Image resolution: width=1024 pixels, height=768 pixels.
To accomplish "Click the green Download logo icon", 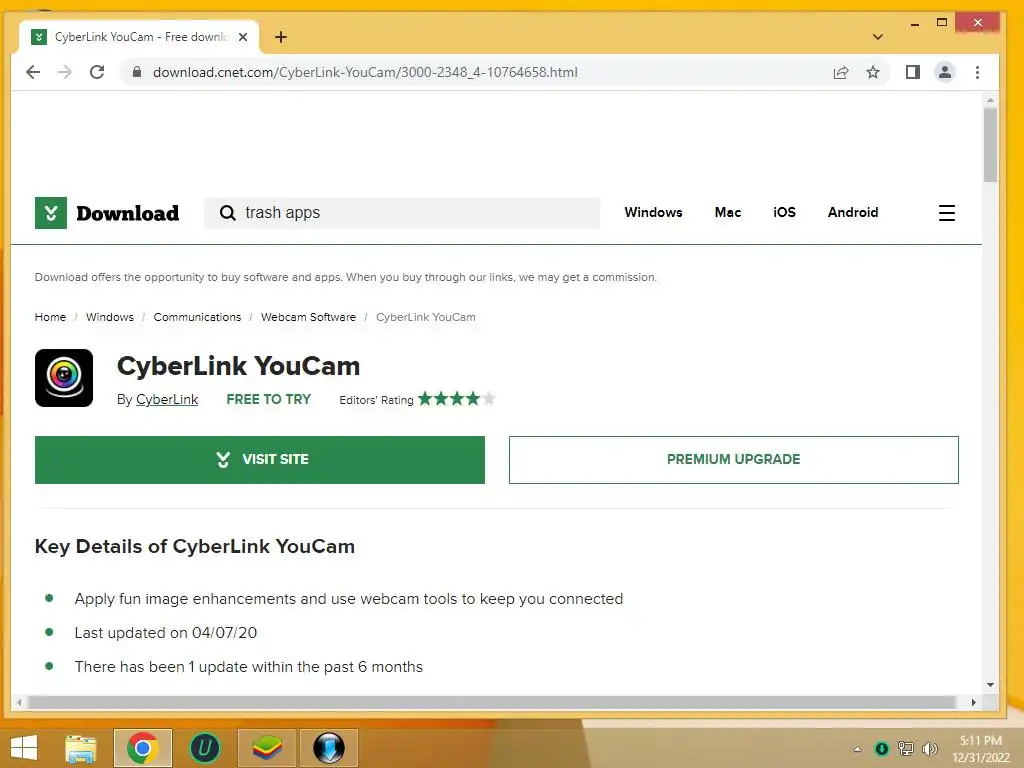I will pyautogui.click(x=51, y=213).
